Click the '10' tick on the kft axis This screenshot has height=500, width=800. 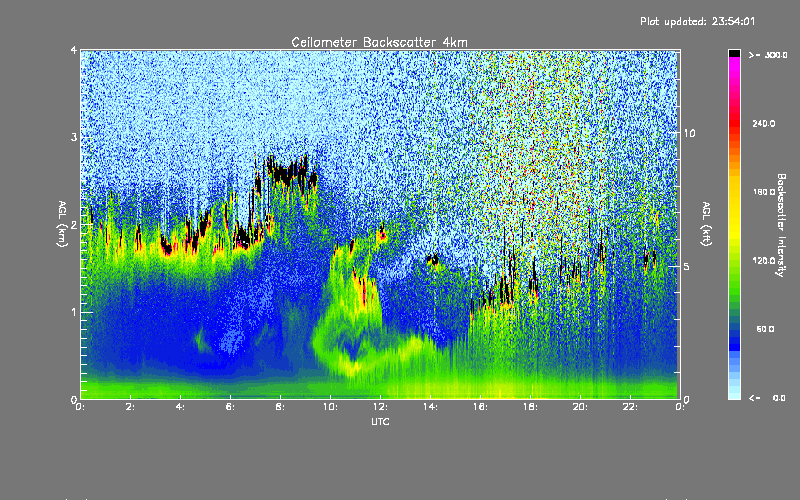click(689, 133)
